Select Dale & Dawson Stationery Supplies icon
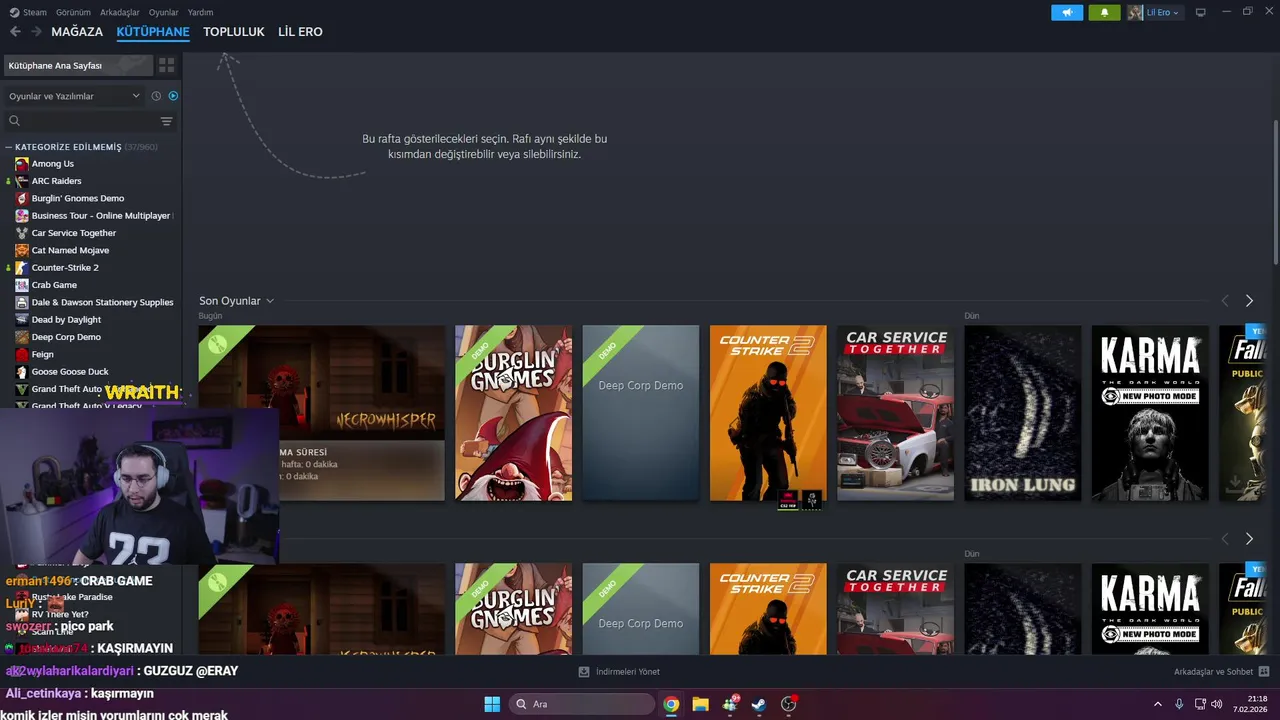Screen dimensions: 1280x720 [22, 302]
